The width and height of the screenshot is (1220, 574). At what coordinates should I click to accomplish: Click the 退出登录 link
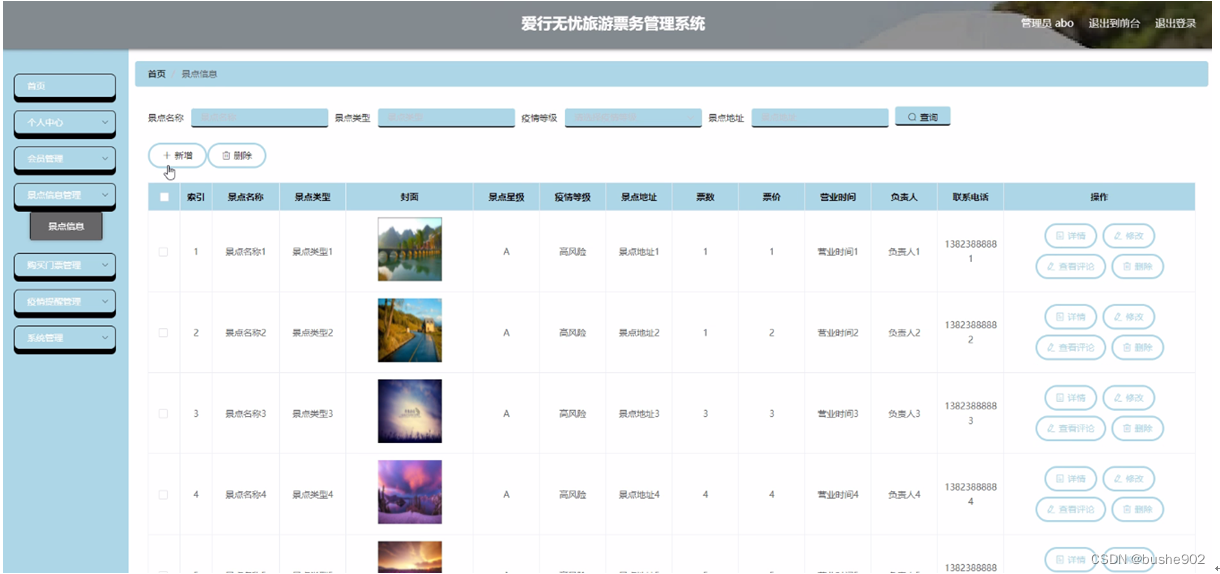1175,23
